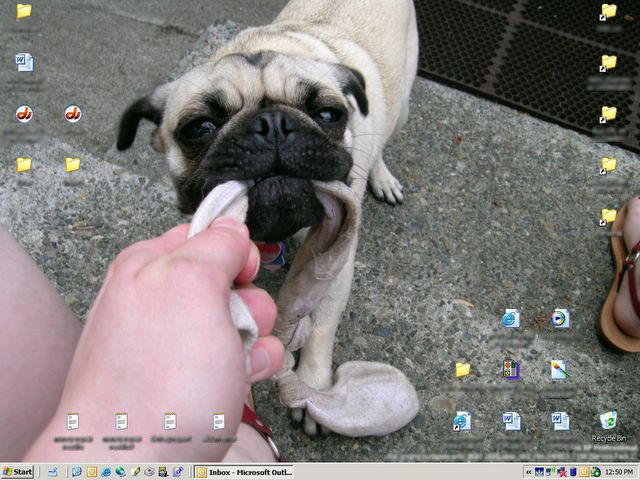Launch Outlook from the Quick Launch bar

click(91, 471)
